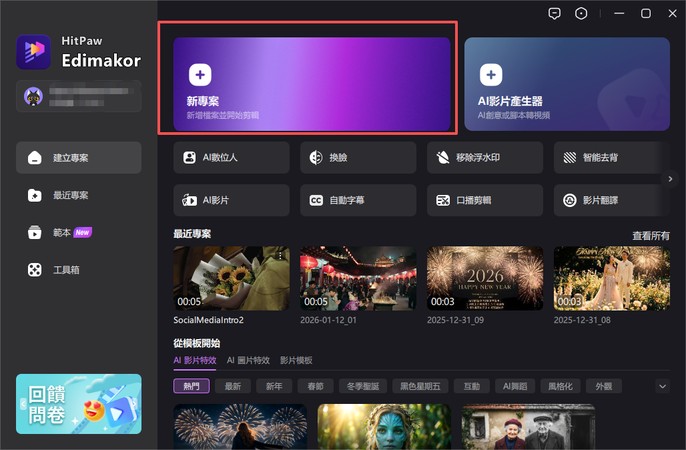Minimize the Edimakor window
The image size is (686, 450).
619,14
